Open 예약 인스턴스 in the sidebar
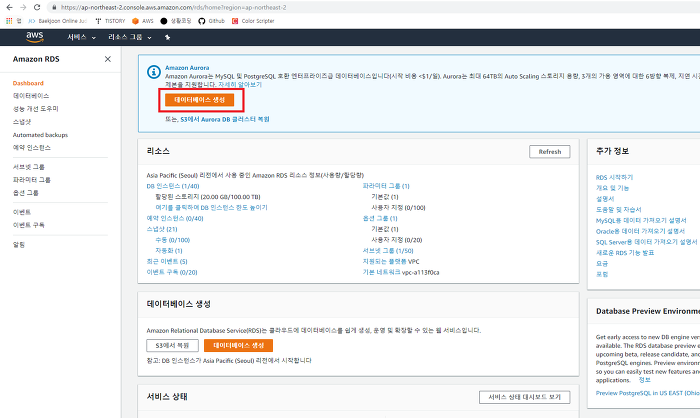 click(32, 148)
